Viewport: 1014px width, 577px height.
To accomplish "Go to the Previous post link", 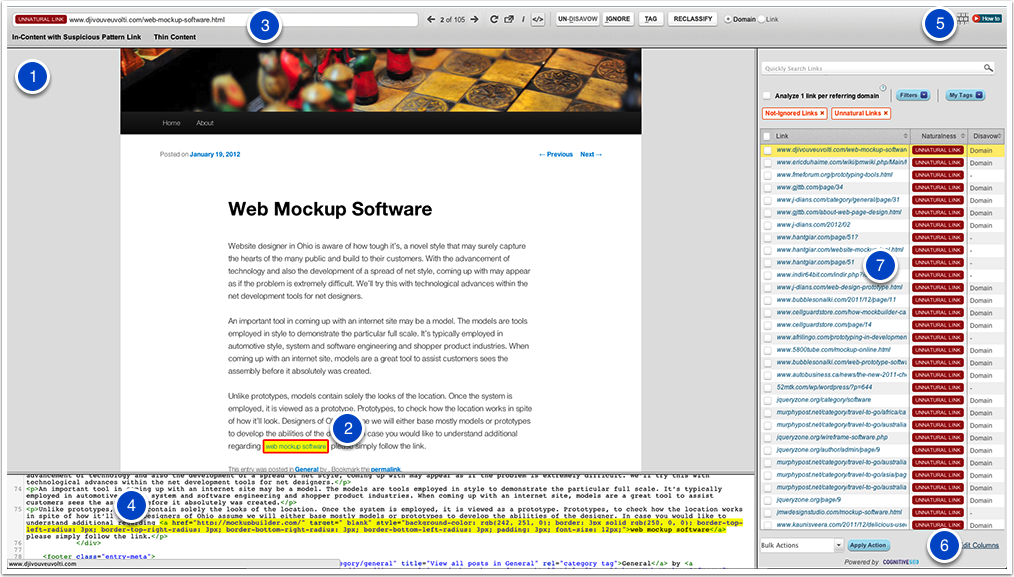I will pyautogui.click(x=556, y=155).
